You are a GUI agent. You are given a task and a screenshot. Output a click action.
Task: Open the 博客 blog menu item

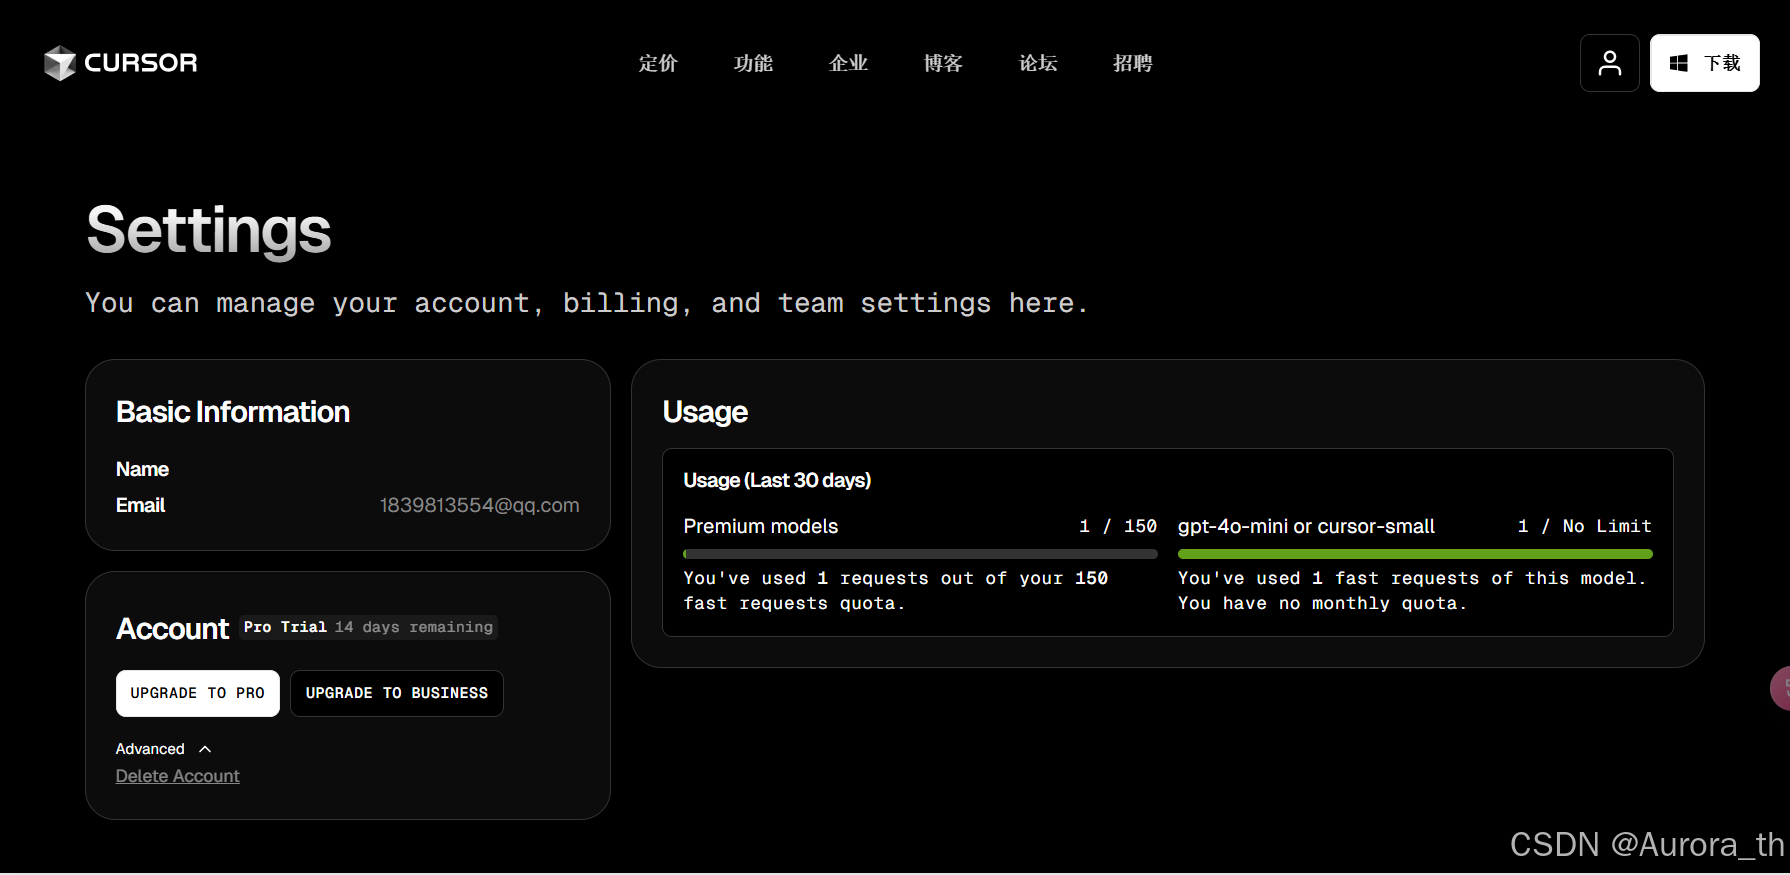click(x=943, y=63)
